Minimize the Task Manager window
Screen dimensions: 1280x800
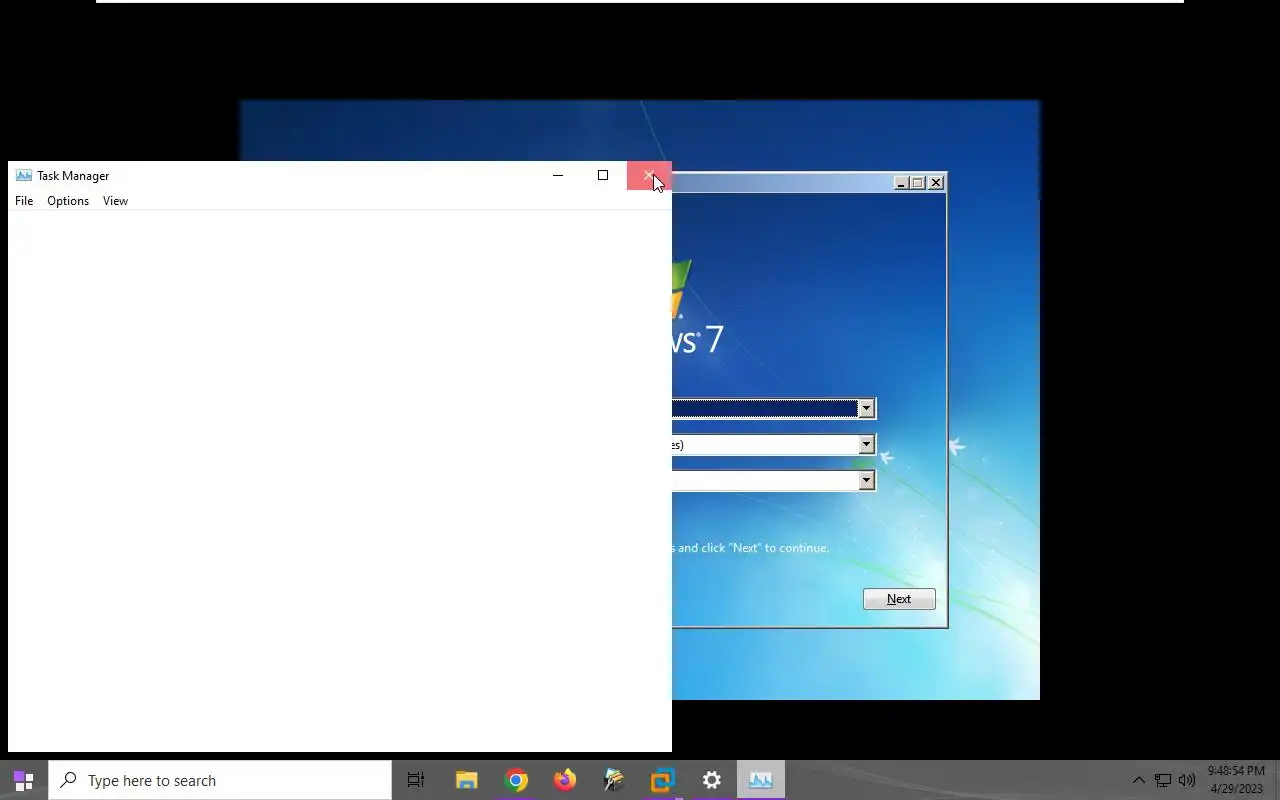(558, 175)
